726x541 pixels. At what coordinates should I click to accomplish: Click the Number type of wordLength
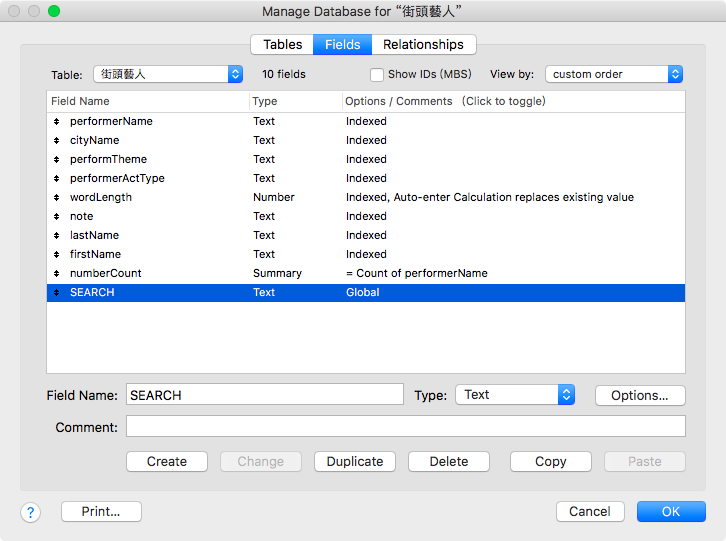274,197
